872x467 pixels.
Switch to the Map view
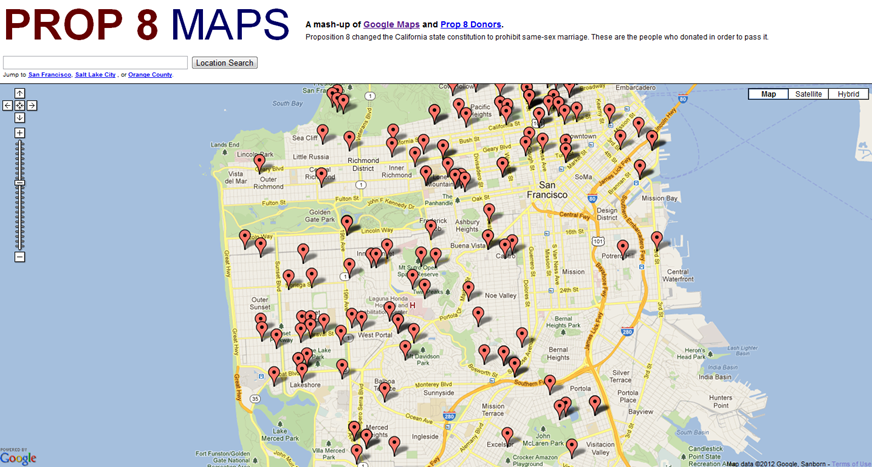(x=769, y=94)
